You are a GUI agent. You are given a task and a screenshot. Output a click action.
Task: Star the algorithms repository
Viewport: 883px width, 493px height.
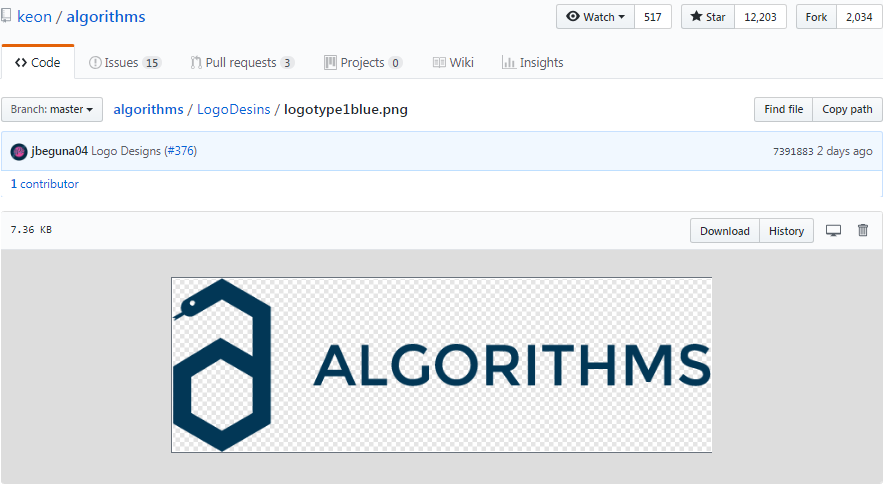coord(708,17)
